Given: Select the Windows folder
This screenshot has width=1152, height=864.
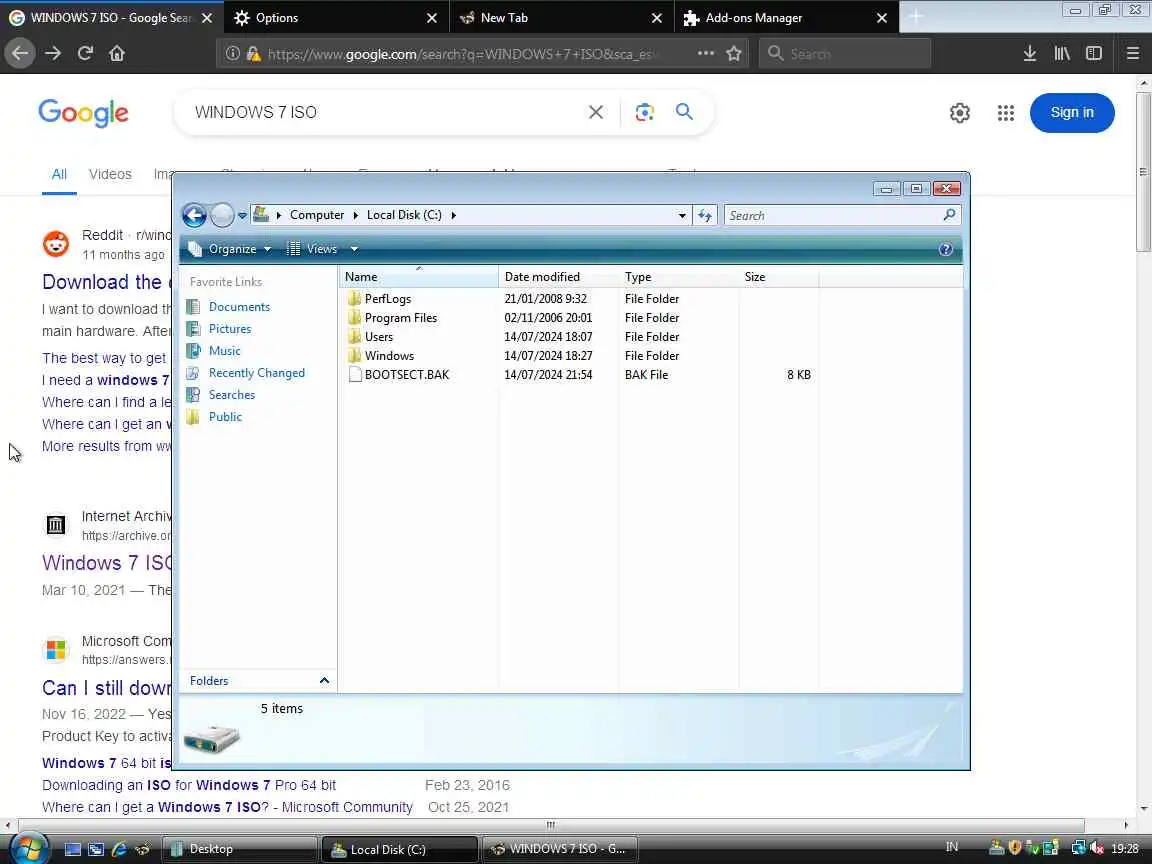Looking at the screenshot, I should pos(389,356).
